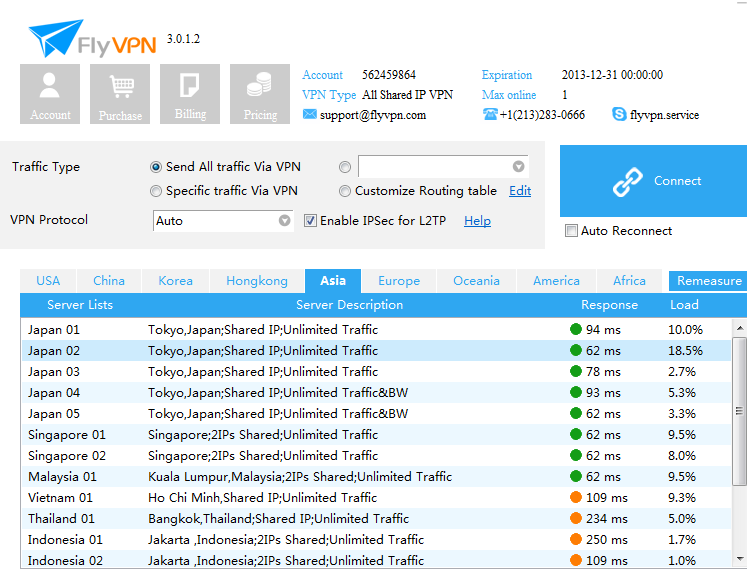
Task: Click the 234 ms response value
Action: [607, 518]
